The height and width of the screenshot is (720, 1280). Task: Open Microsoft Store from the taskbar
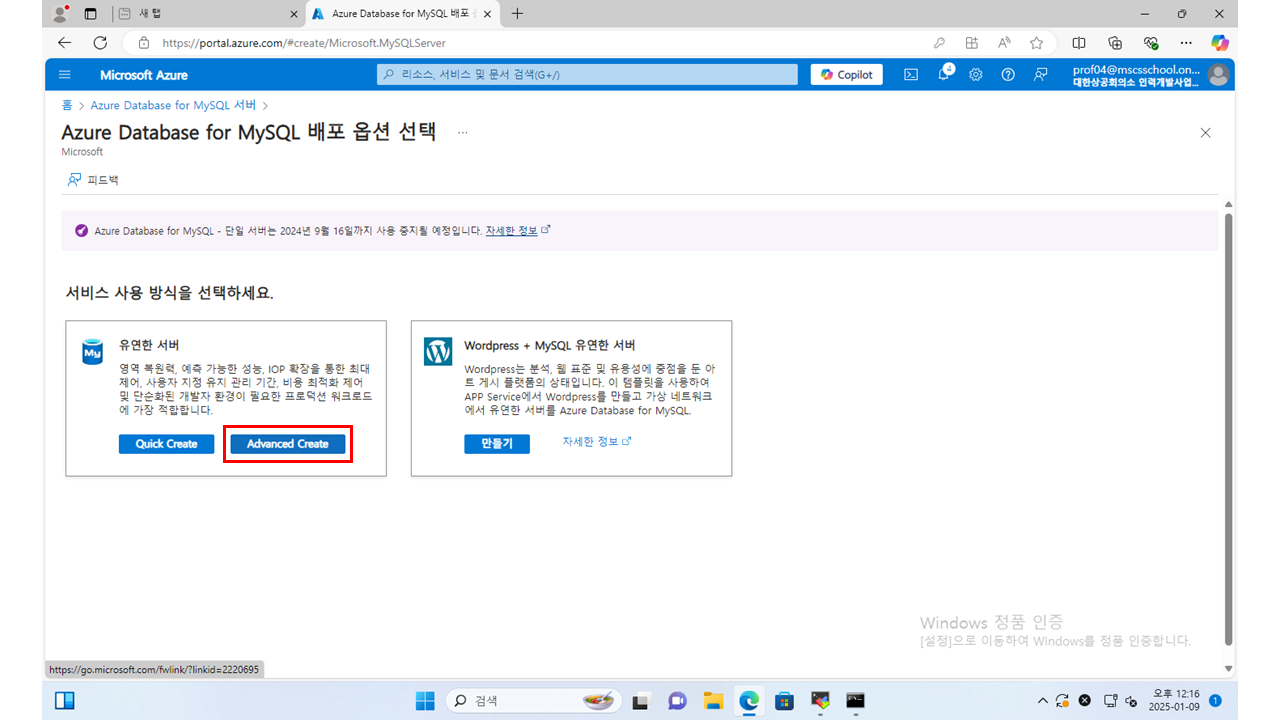(x=785, y=700)
